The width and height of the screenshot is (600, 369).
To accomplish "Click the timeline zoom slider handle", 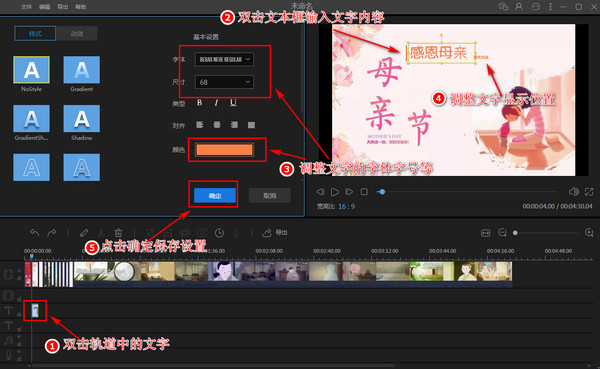I will (x=515, y=233).
